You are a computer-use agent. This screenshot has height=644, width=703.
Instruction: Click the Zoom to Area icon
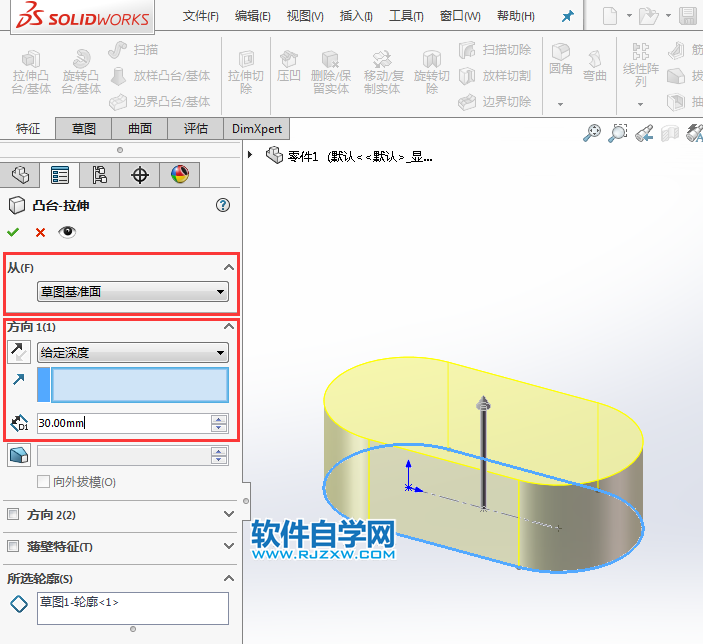coord(617,133)
